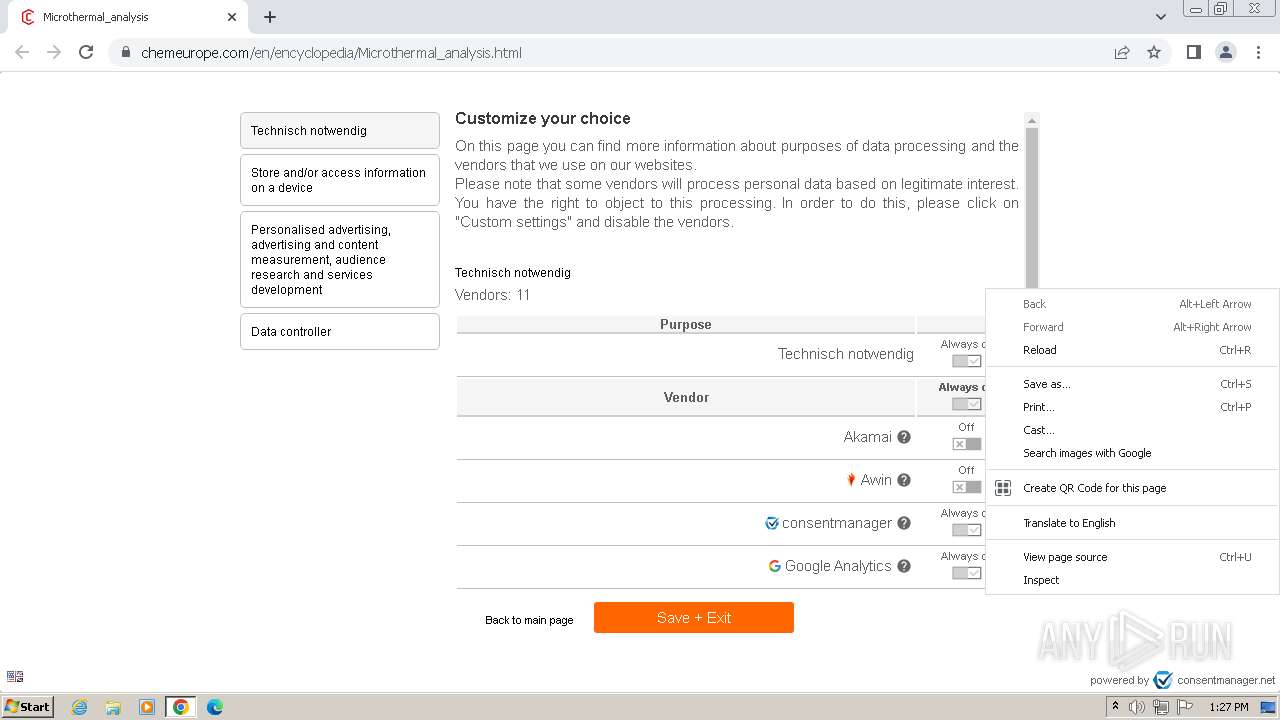This screenshot has width=1280, height=720.
Task: Click the Akamai vendor name
Action: point(867,437)
